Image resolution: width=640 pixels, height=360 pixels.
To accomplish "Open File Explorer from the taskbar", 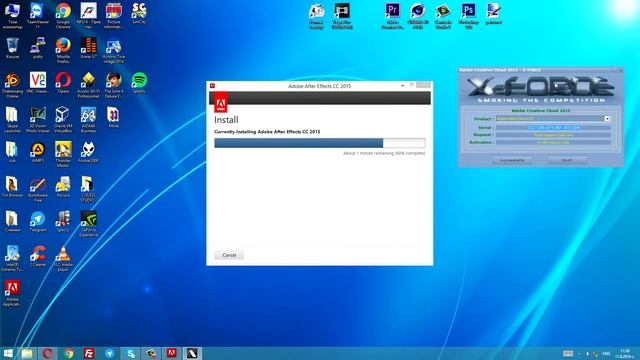I will click(27, 353).
